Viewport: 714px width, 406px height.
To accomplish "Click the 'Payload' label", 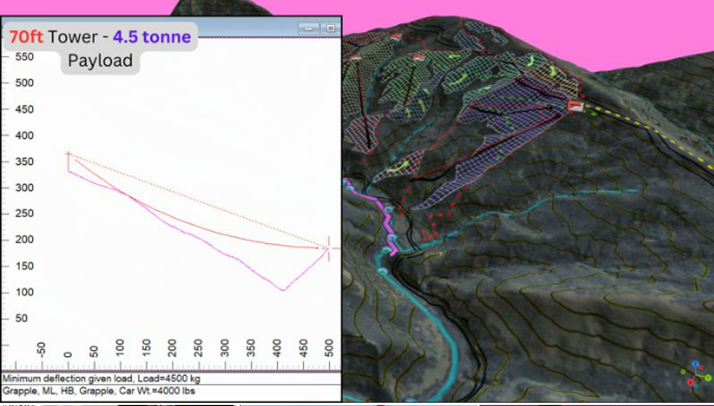I will pyautogui.click(x=100, y=61).
